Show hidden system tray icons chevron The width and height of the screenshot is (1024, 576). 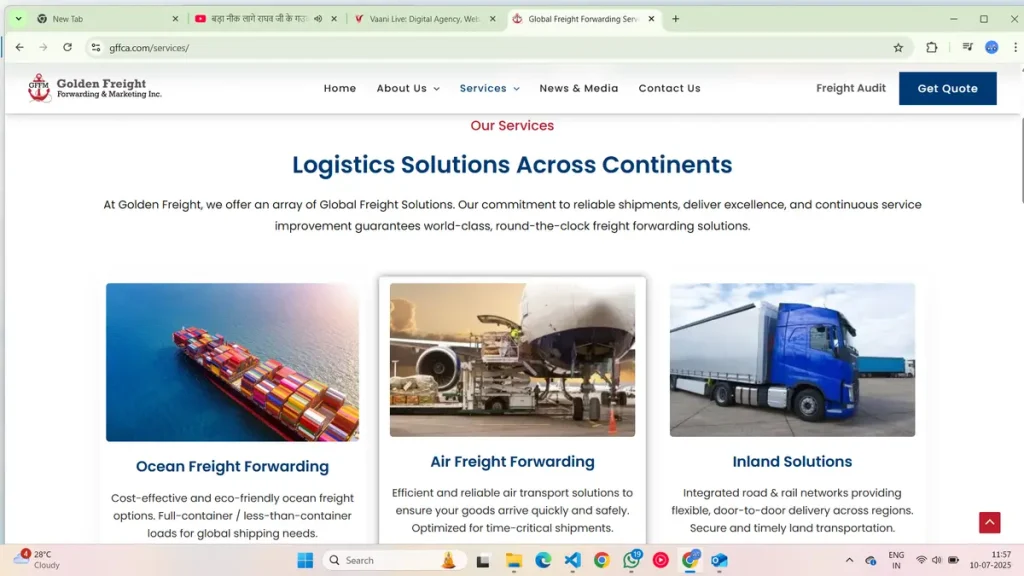point(849,560)
